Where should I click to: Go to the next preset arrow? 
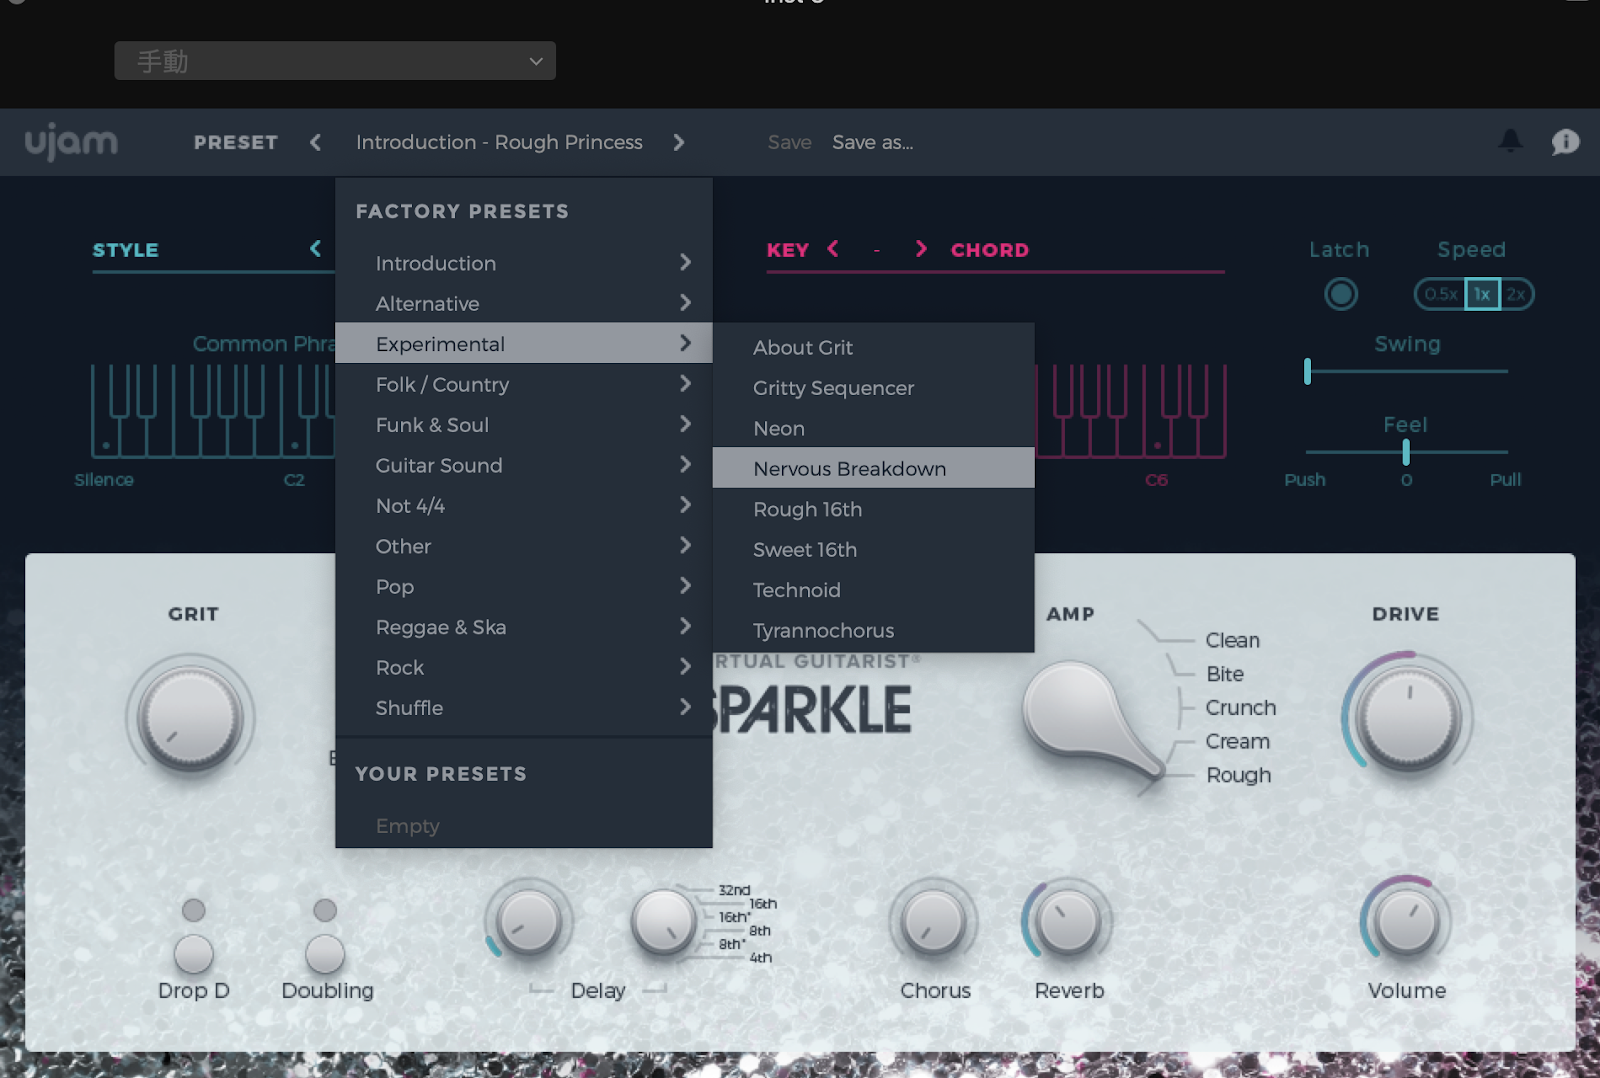pos(679,142)
